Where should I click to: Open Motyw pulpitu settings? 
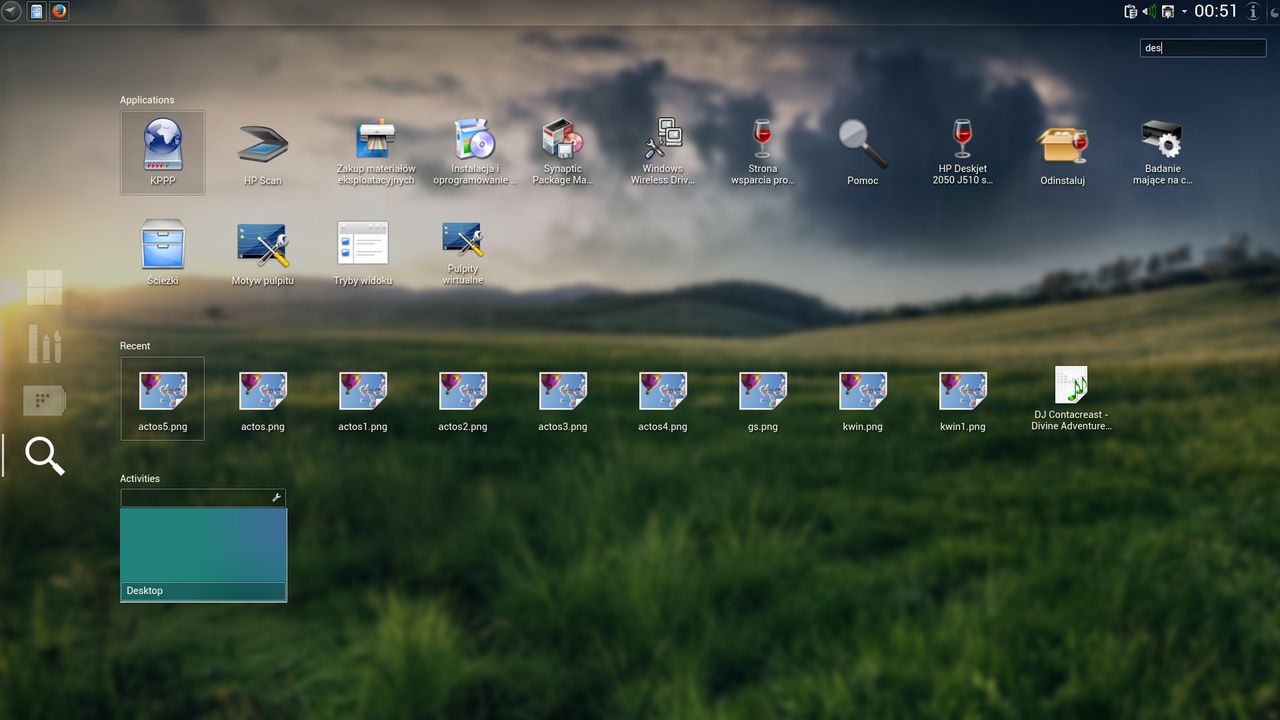(x=263, y=252)
